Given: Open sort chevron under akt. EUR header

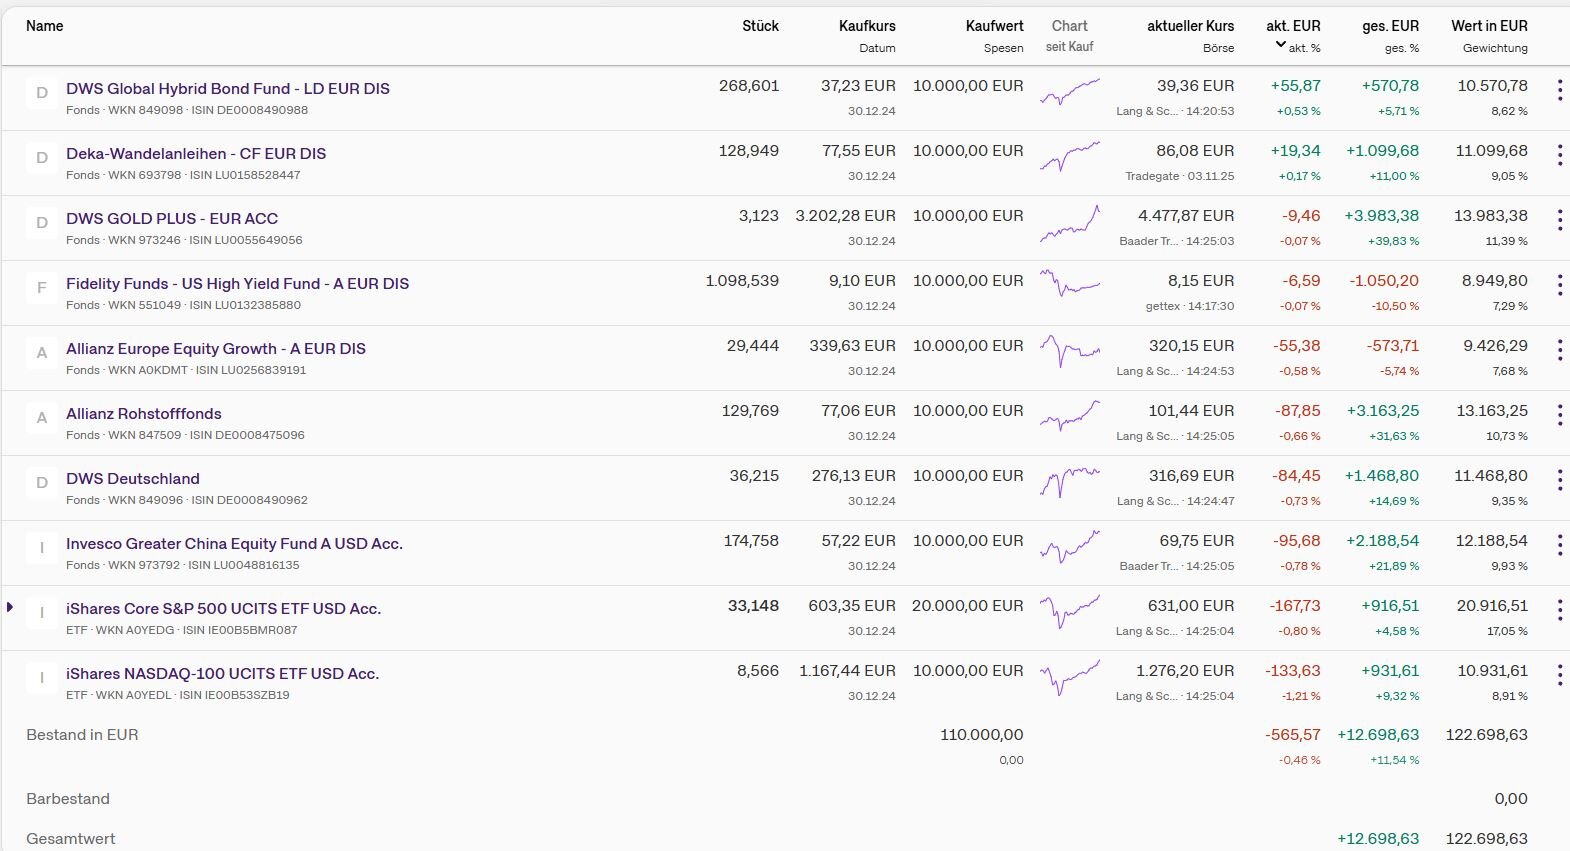Looking at the screenshot, I should pos(1280,45).
